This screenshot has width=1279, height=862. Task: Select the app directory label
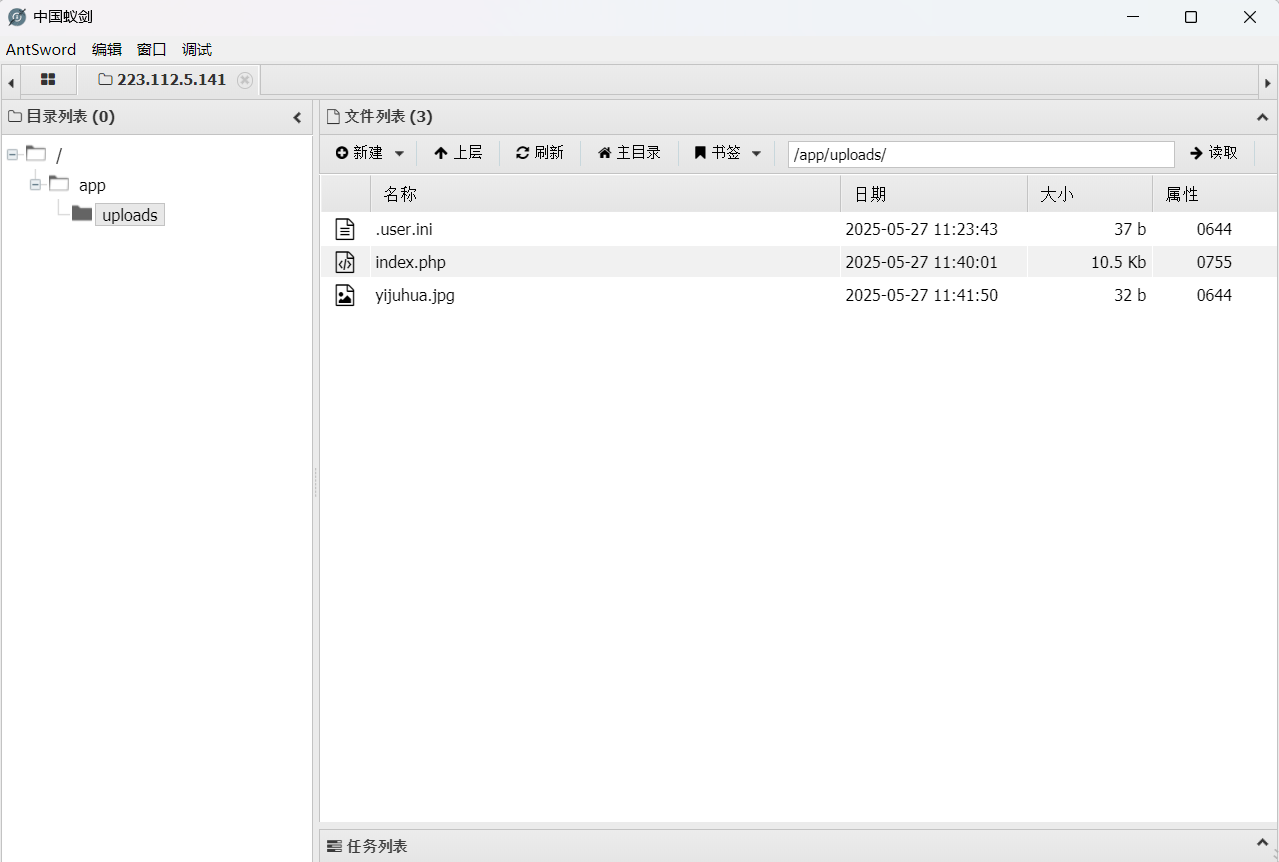pos(92,185)
